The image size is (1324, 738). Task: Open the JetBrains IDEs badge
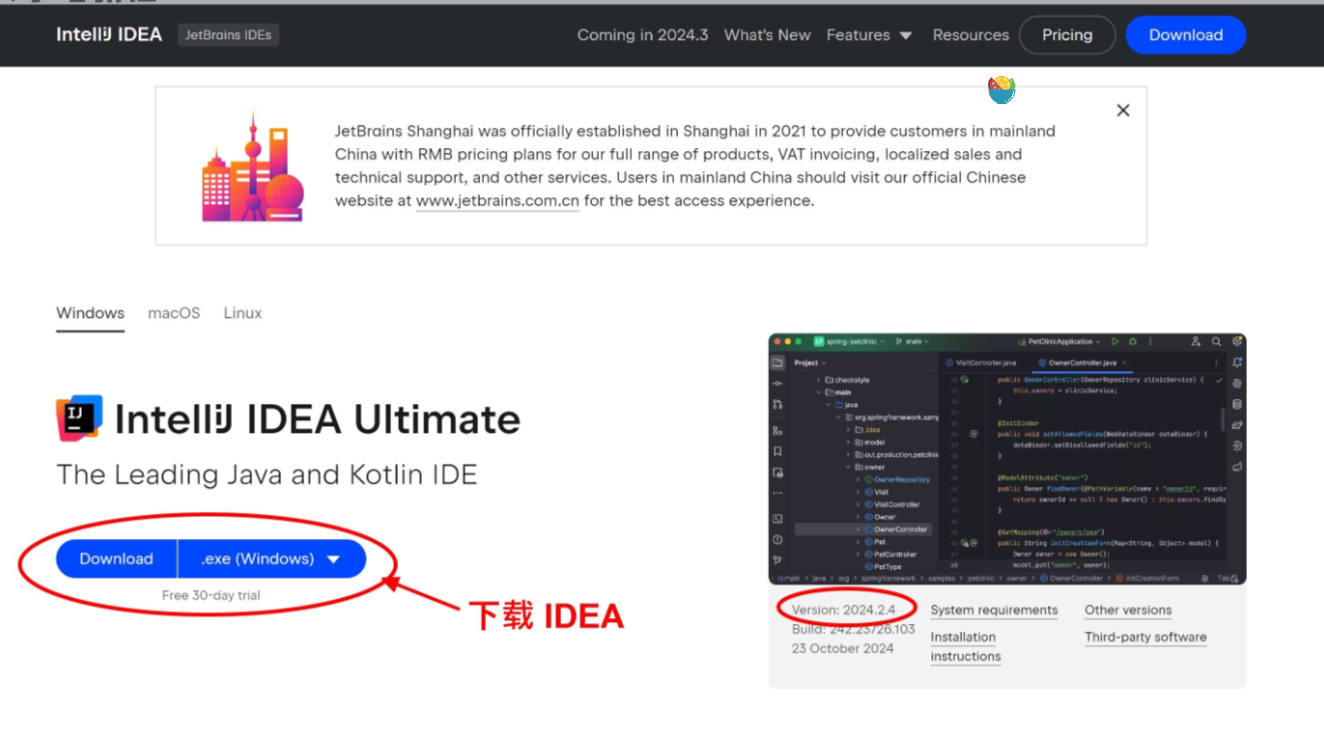tap(229, 35)
